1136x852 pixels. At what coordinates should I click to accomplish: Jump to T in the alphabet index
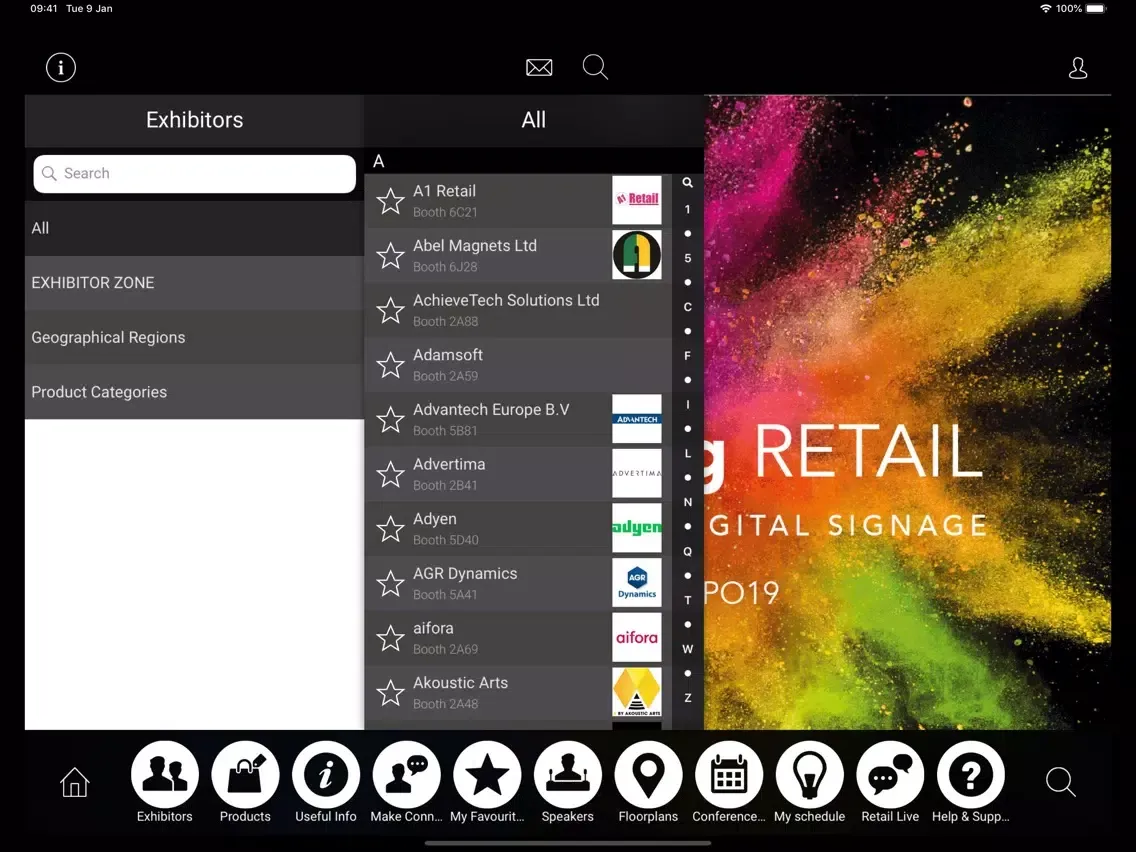(688, 600)
